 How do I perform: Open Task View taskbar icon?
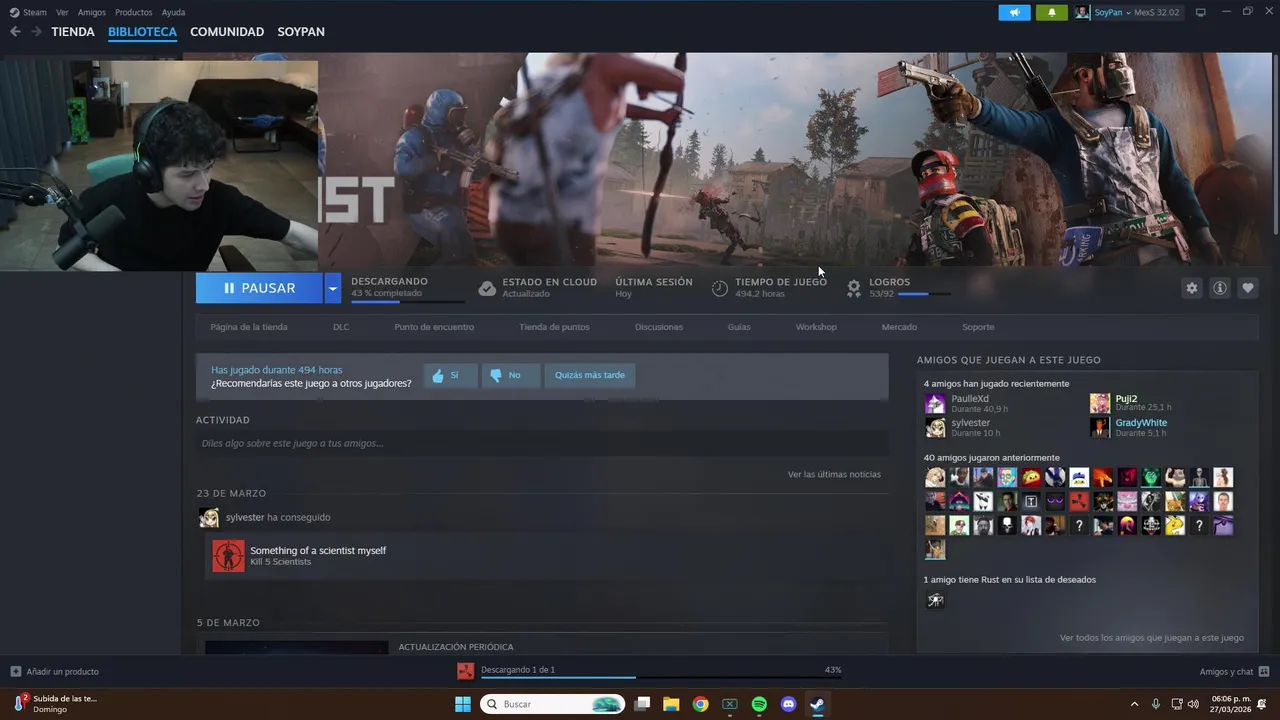[x=642, y=704]
